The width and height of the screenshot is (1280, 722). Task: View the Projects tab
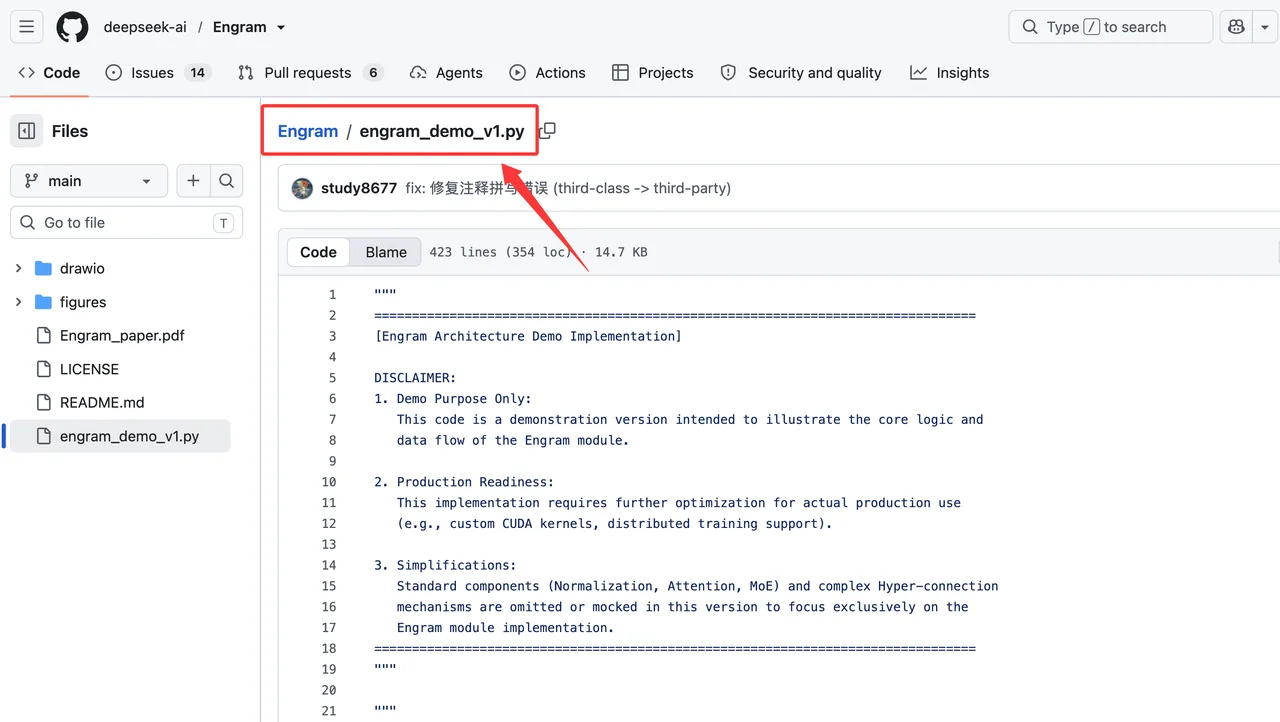(x=652, y=73)
